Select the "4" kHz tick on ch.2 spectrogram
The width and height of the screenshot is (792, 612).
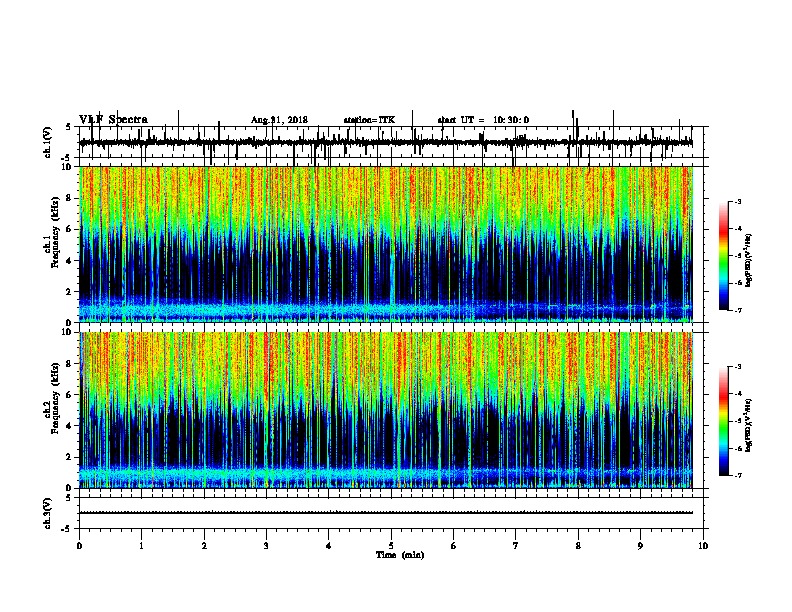tap(69, 426)
